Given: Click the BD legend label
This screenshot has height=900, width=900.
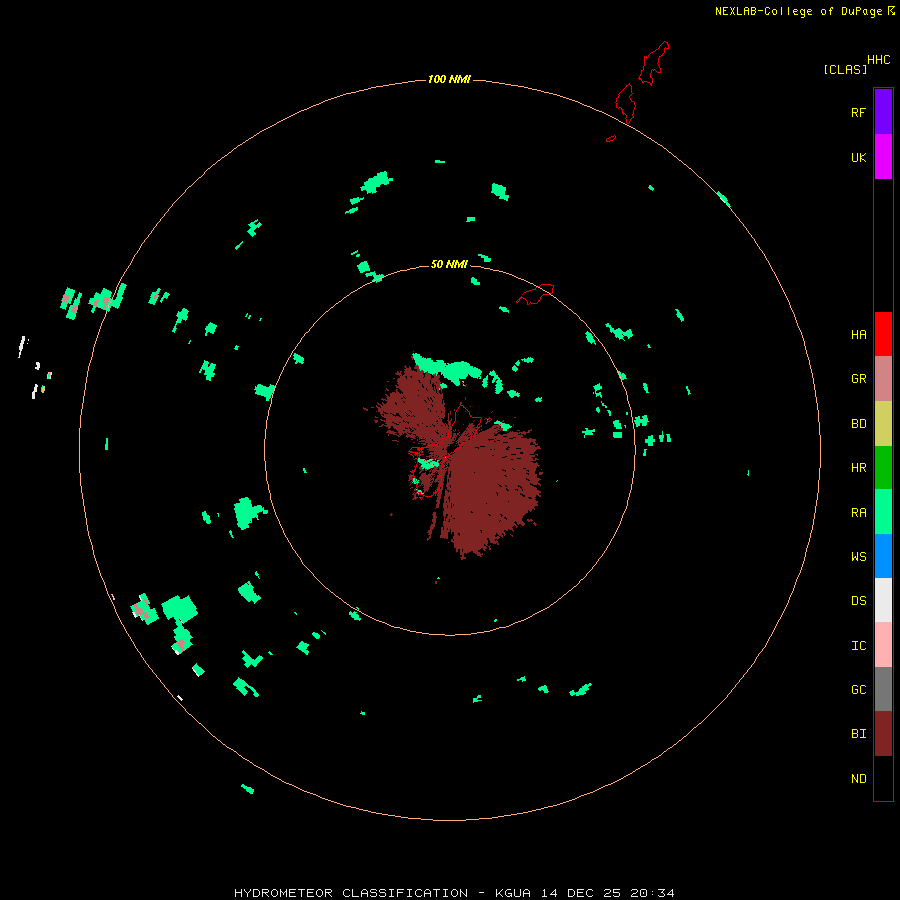Looking at the screenshot, I should (x=858, y=424).
